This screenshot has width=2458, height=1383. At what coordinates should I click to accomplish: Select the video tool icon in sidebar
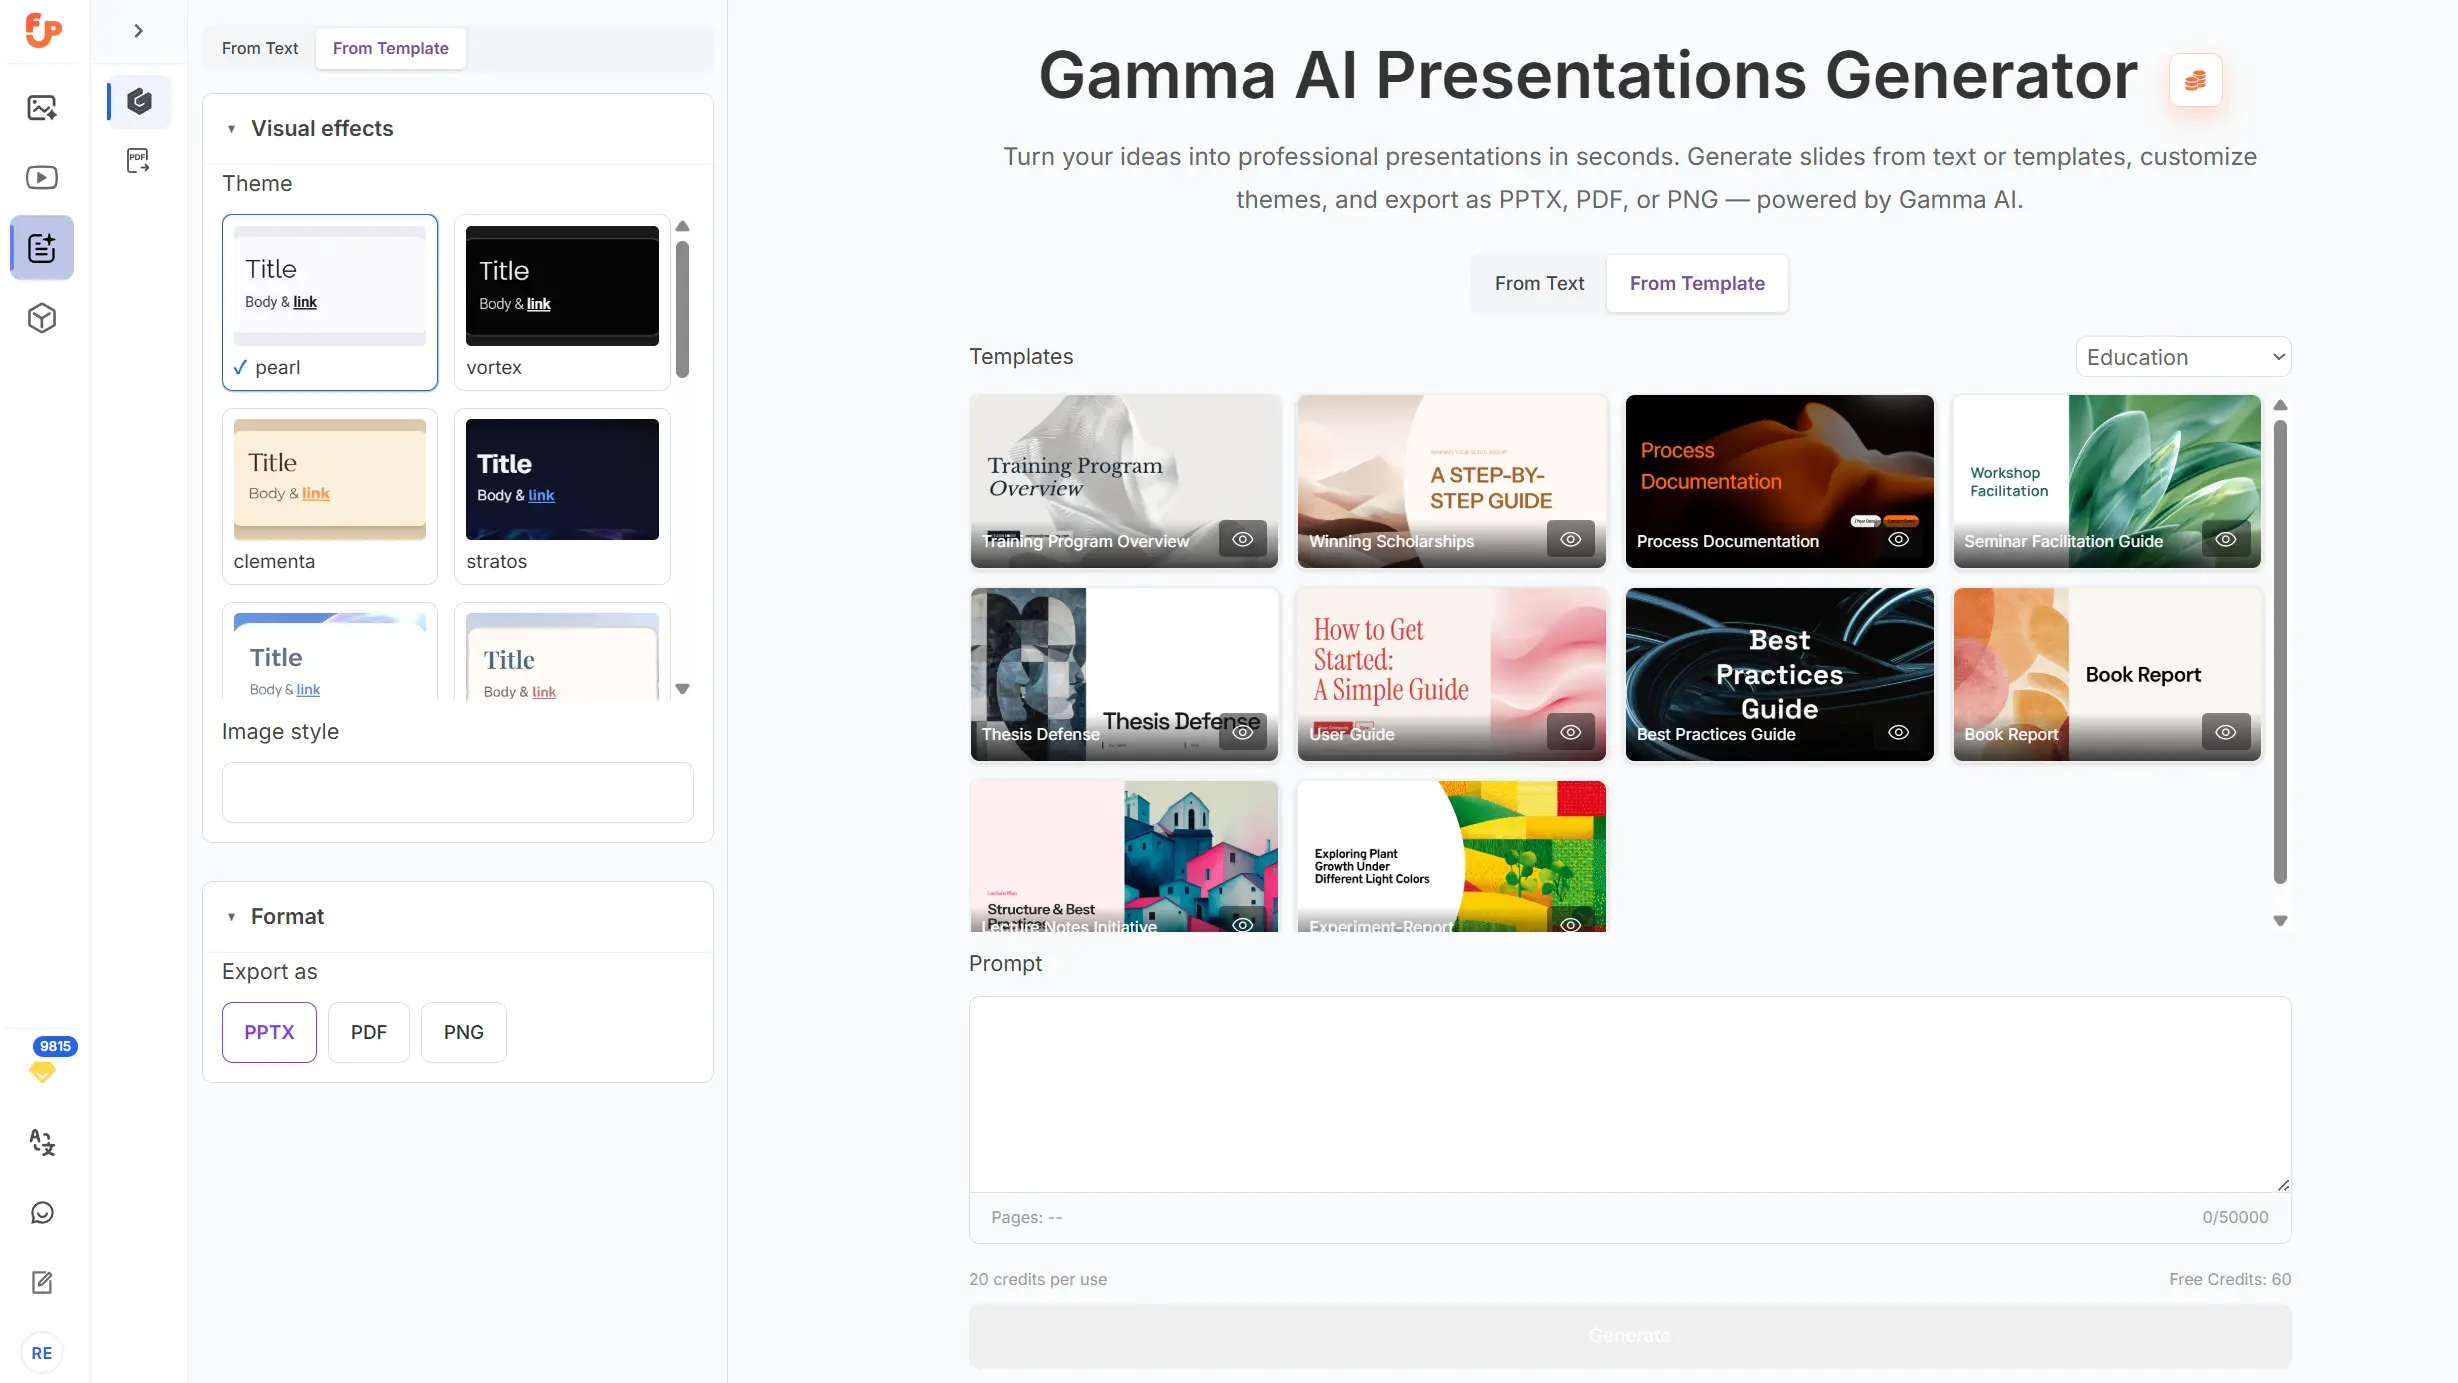coord(42,177)
